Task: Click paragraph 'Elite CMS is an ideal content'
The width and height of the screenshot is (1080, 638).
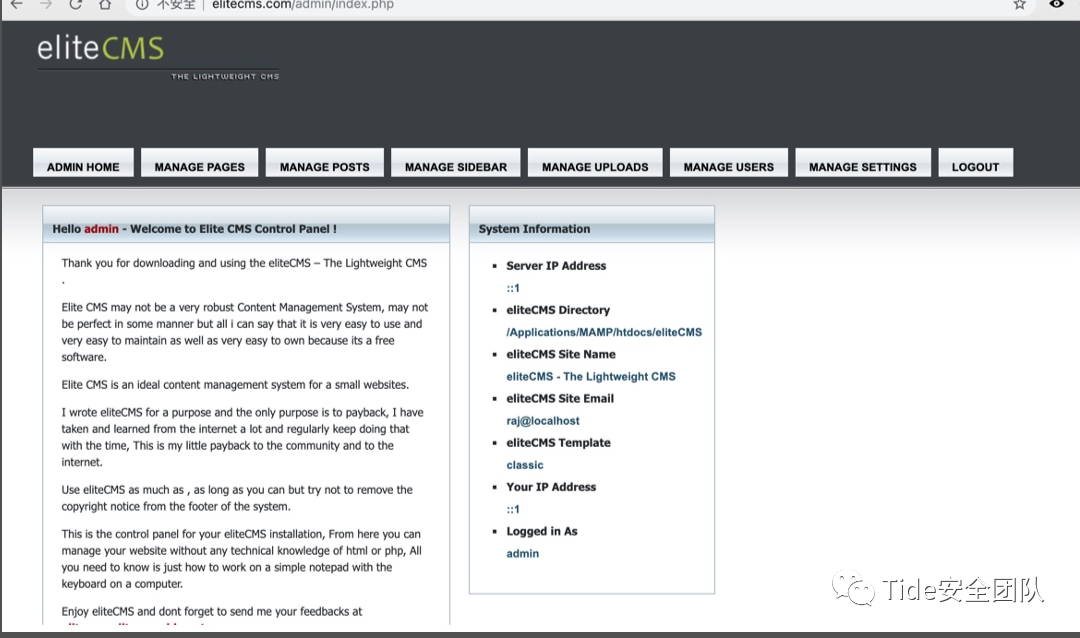Action: (235, 384)
